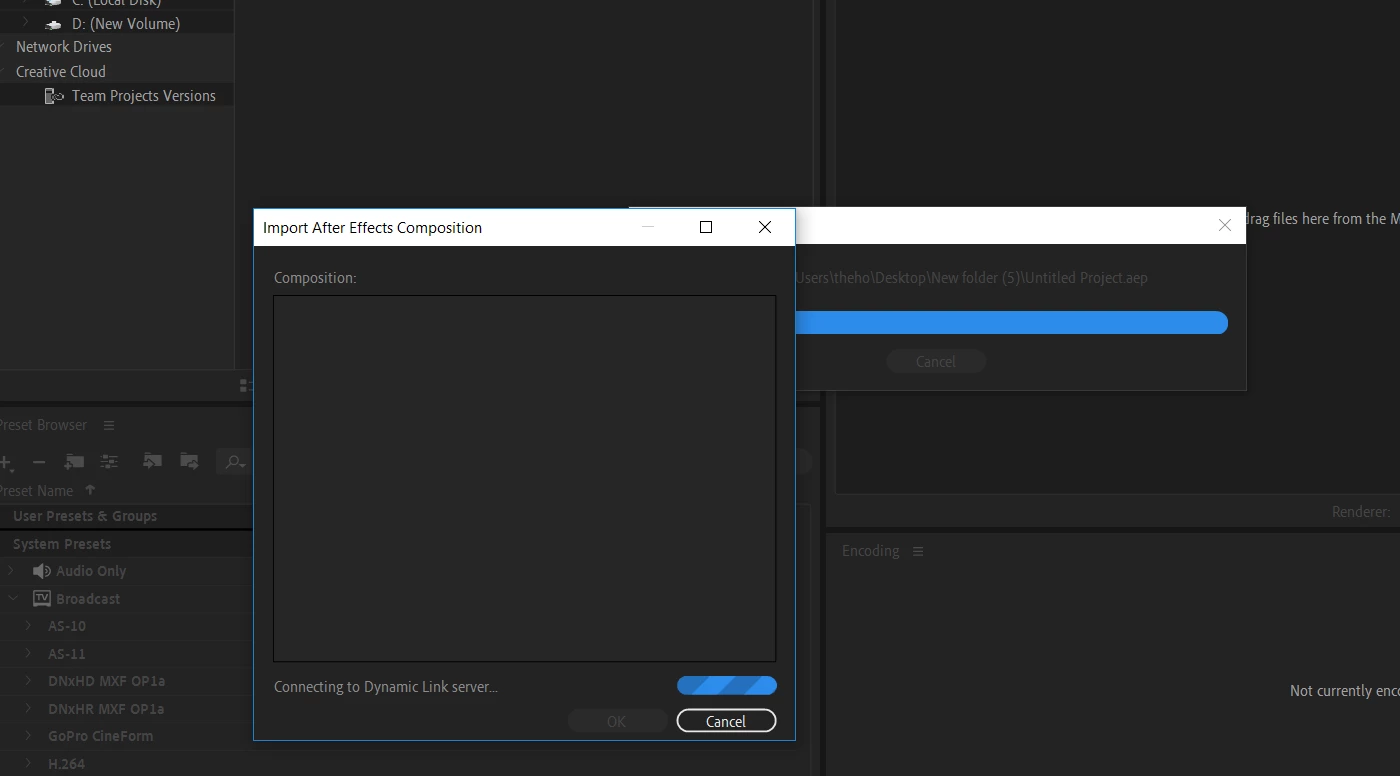The width and height of the screenshot is (1400, 776).
Task: Click the disabled OK button
Action: pyautogui.click(x=616, y=721)
